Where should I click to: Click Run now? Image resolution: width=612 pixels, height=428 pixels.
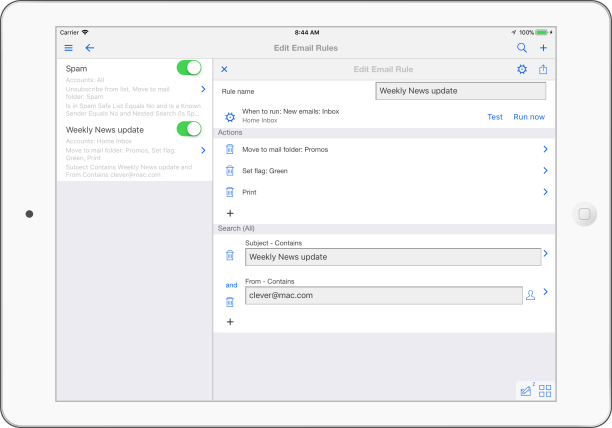coord(529,117)
